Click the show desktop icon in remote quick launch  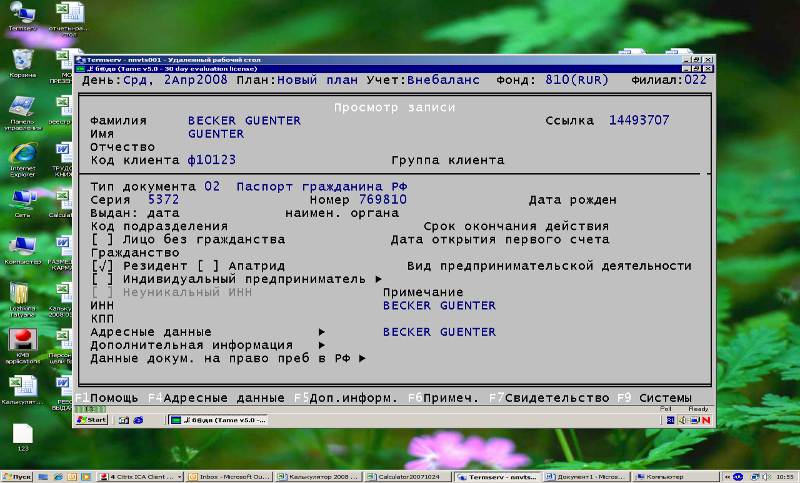click(x=123, y=420)
